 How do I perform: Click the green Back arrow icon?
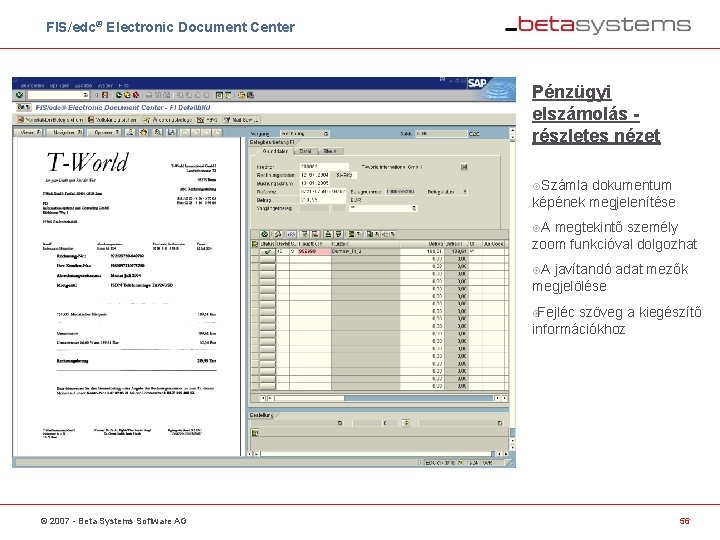(x=119, y=95)
